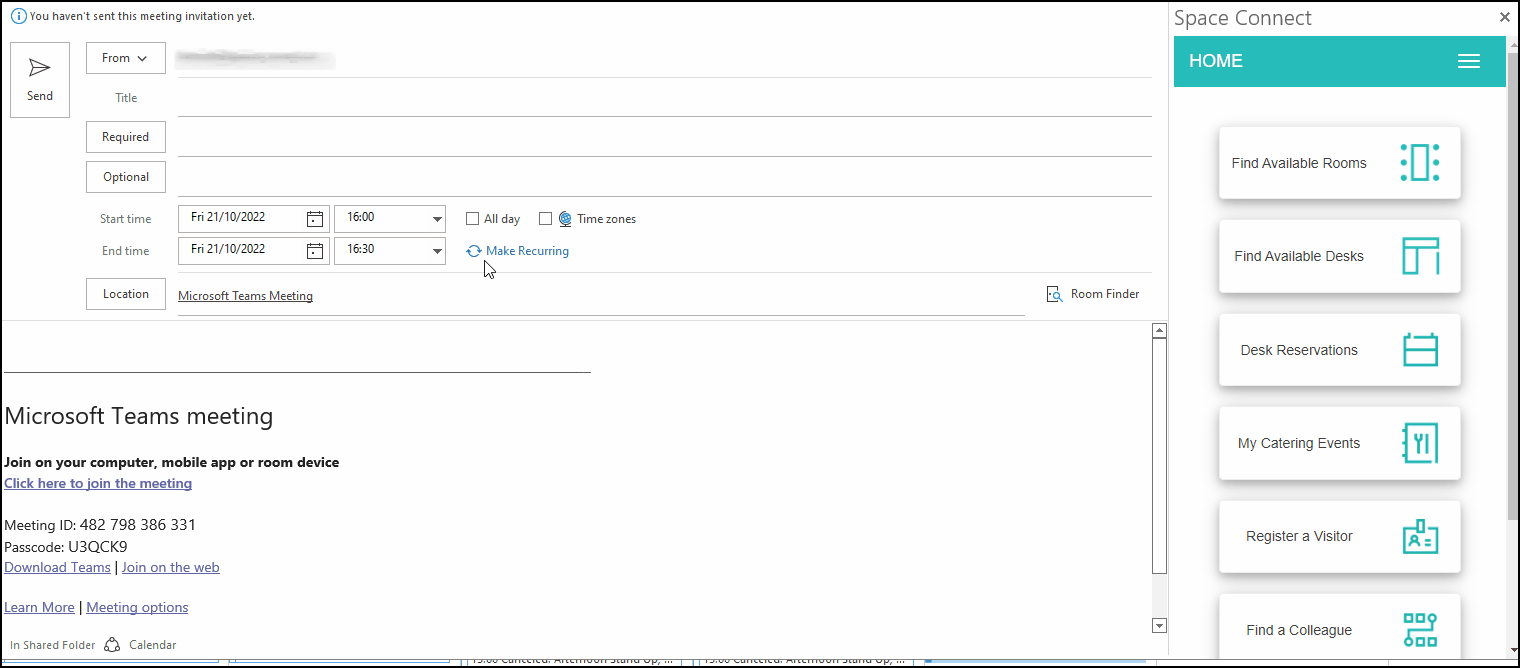Image resolution: width=1520 pixels, height=668 pixels.
Task: Open the From account dropdown
Action: click(x=126, y=58)
